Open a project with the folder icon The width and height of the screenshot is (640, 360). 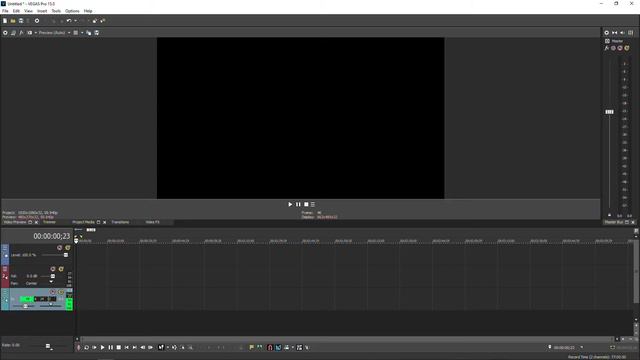[13, 21]
